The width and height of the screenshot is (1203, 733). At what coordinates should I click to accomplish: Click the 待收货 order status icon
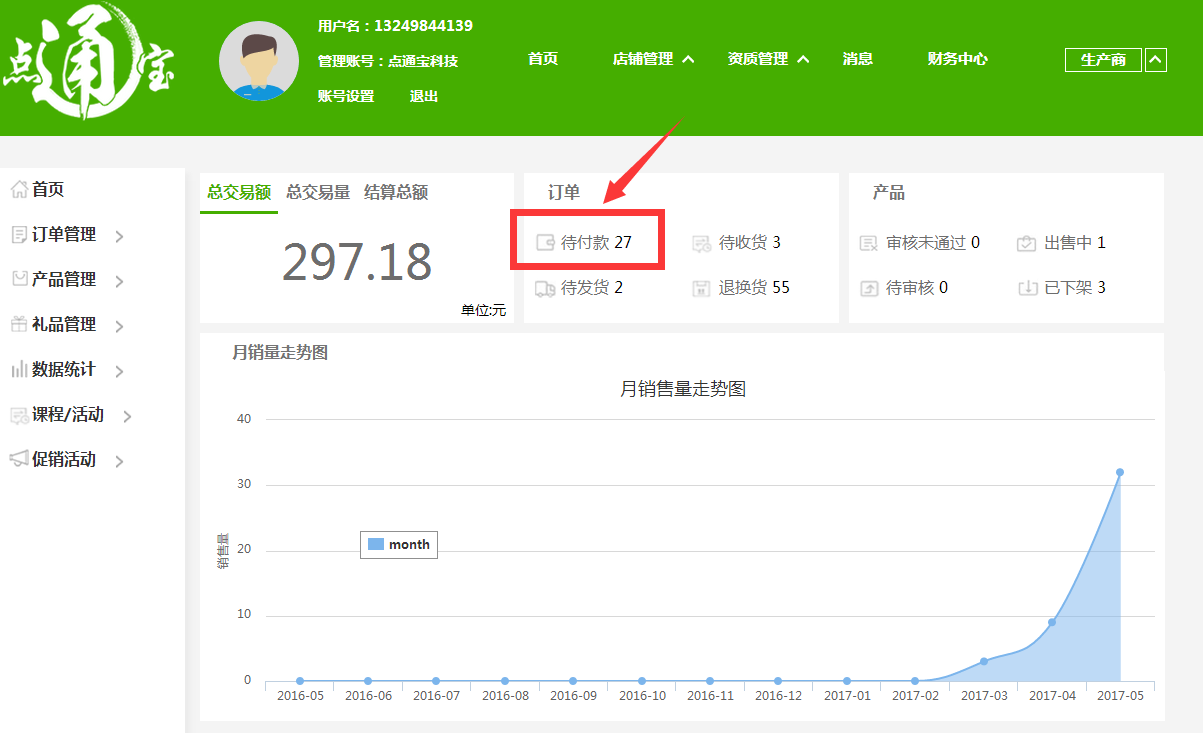coord(702,243)
